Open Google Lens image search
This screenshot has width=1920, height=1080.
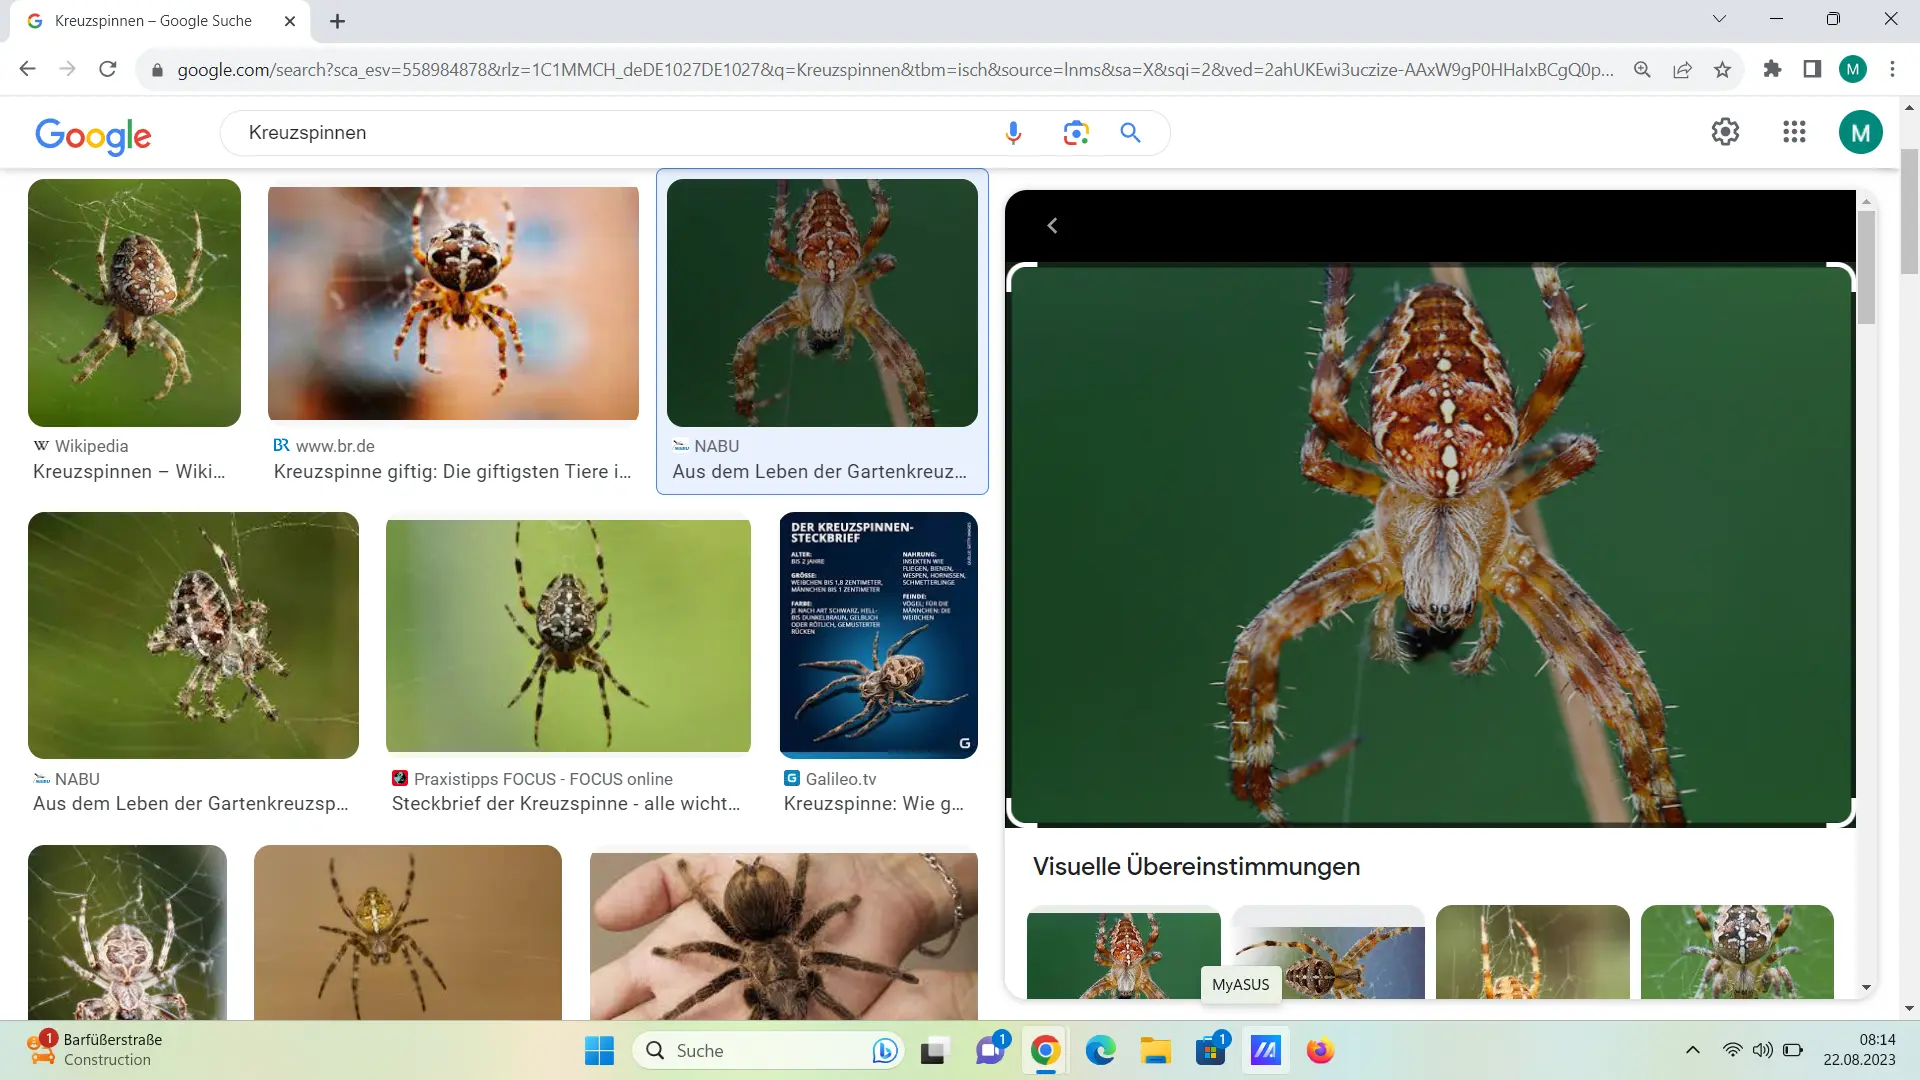[x=1075, y=133]
